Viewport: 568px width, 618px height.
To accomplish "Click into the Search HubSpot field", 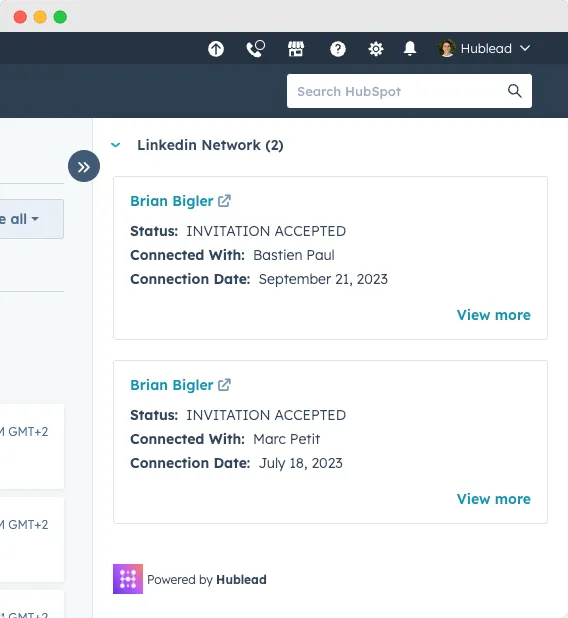I will (x=409, y=91).
